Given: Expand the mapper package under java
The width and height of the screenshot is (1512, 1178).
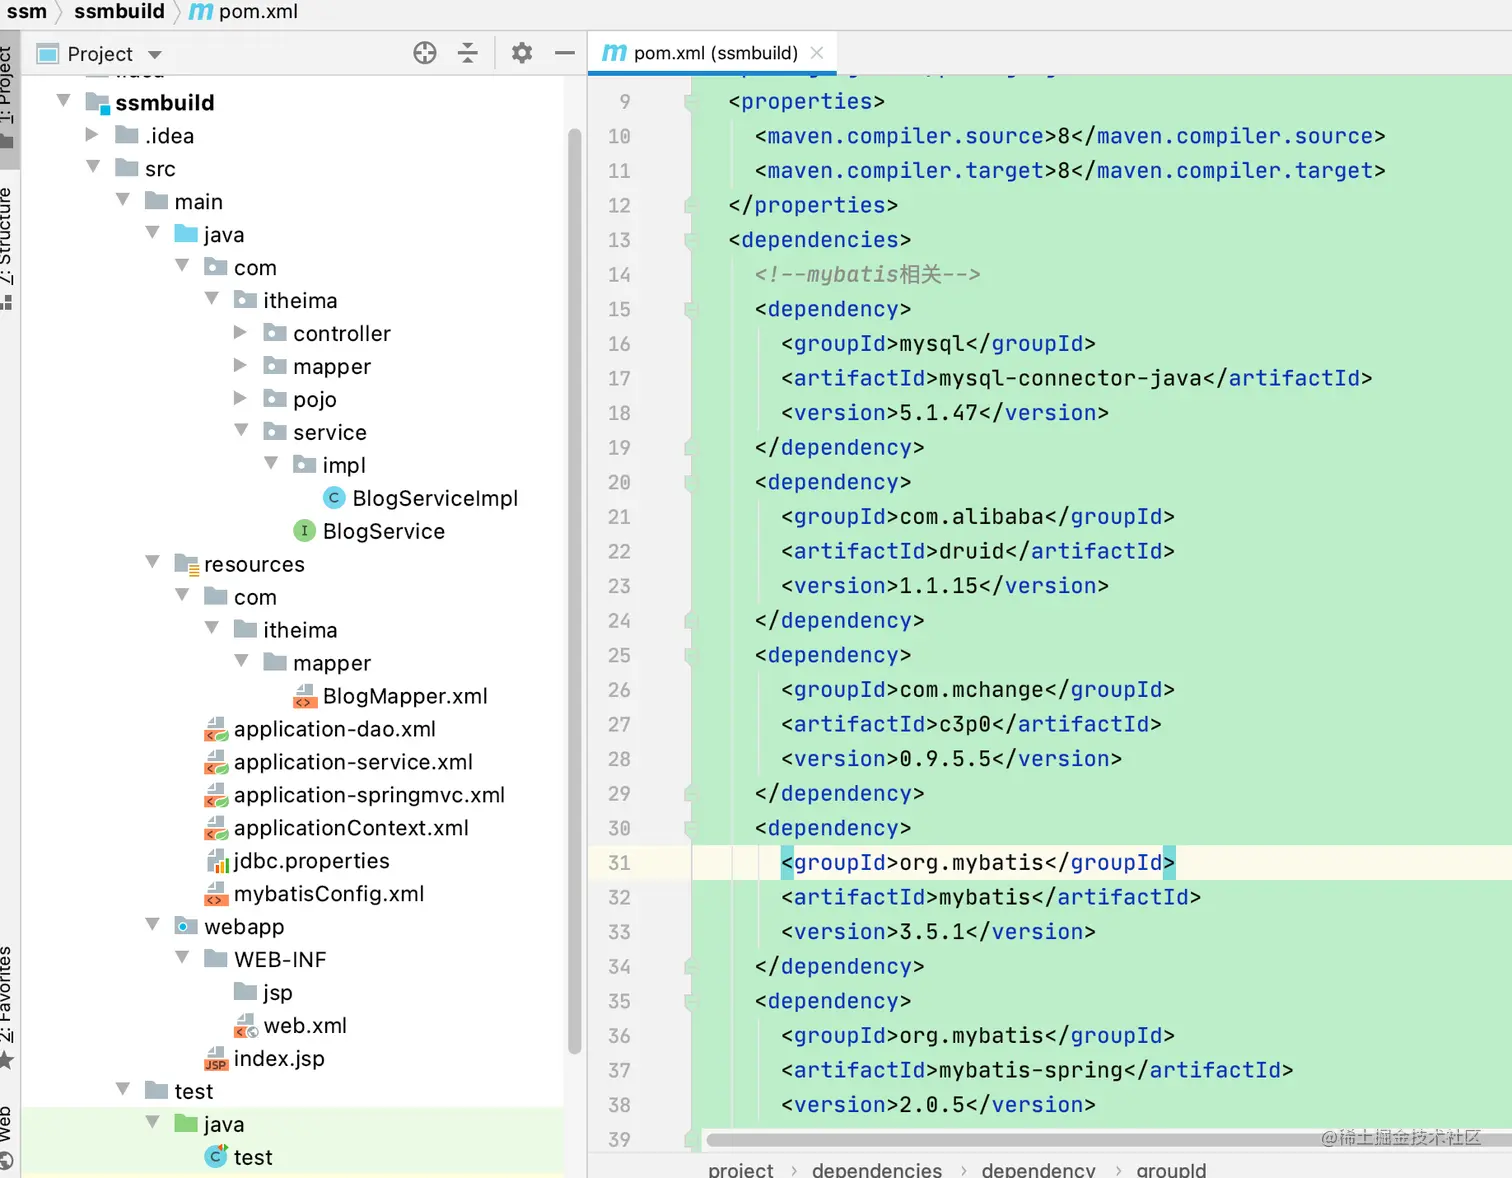Looking at the screenshot, I should pyautogui.click(x=240, y=365).
